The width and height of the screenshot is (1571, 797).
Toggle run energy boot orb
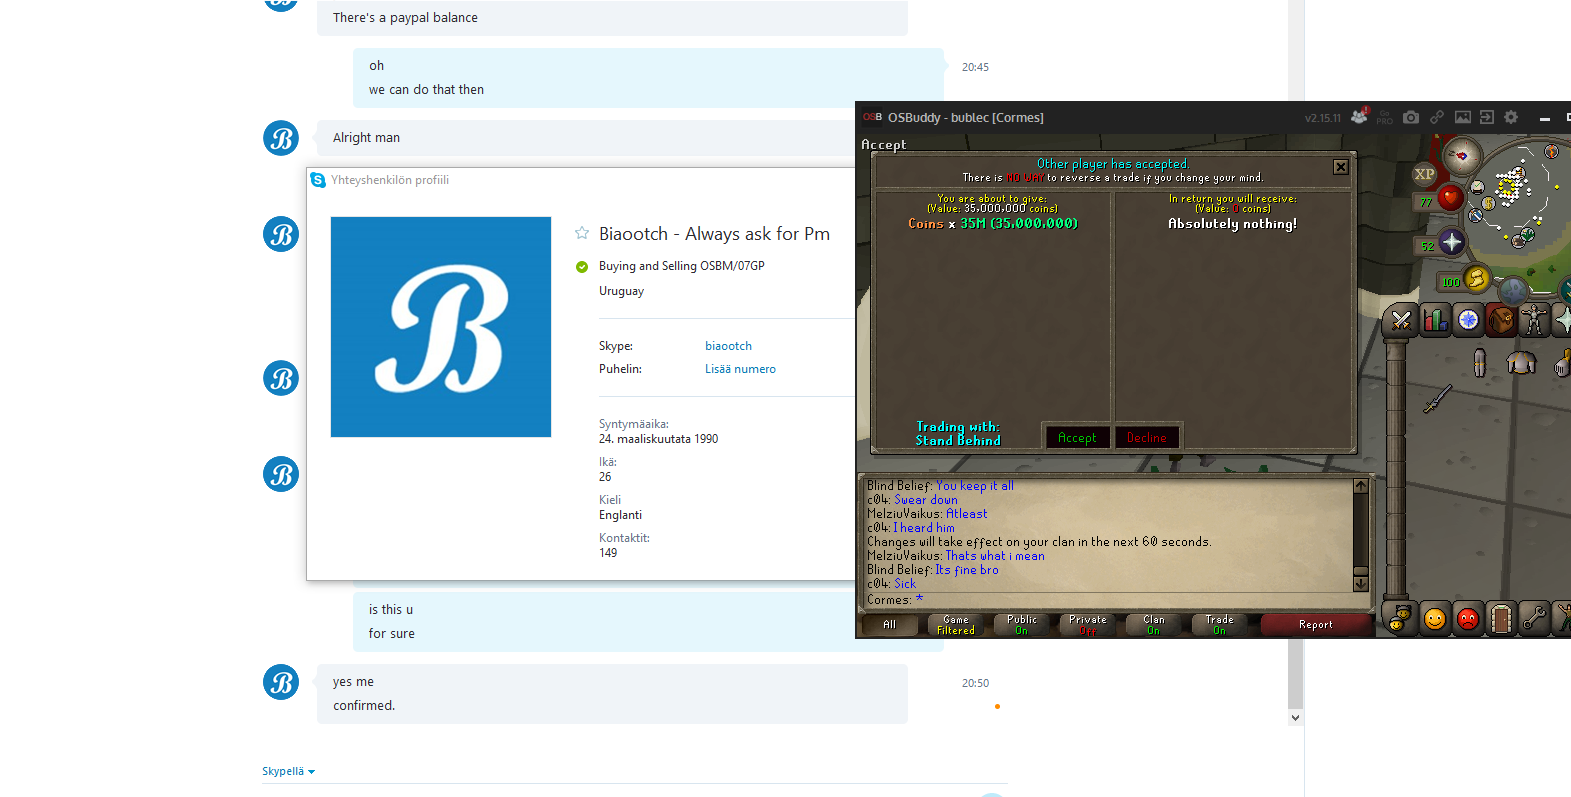click(1476, 279)
